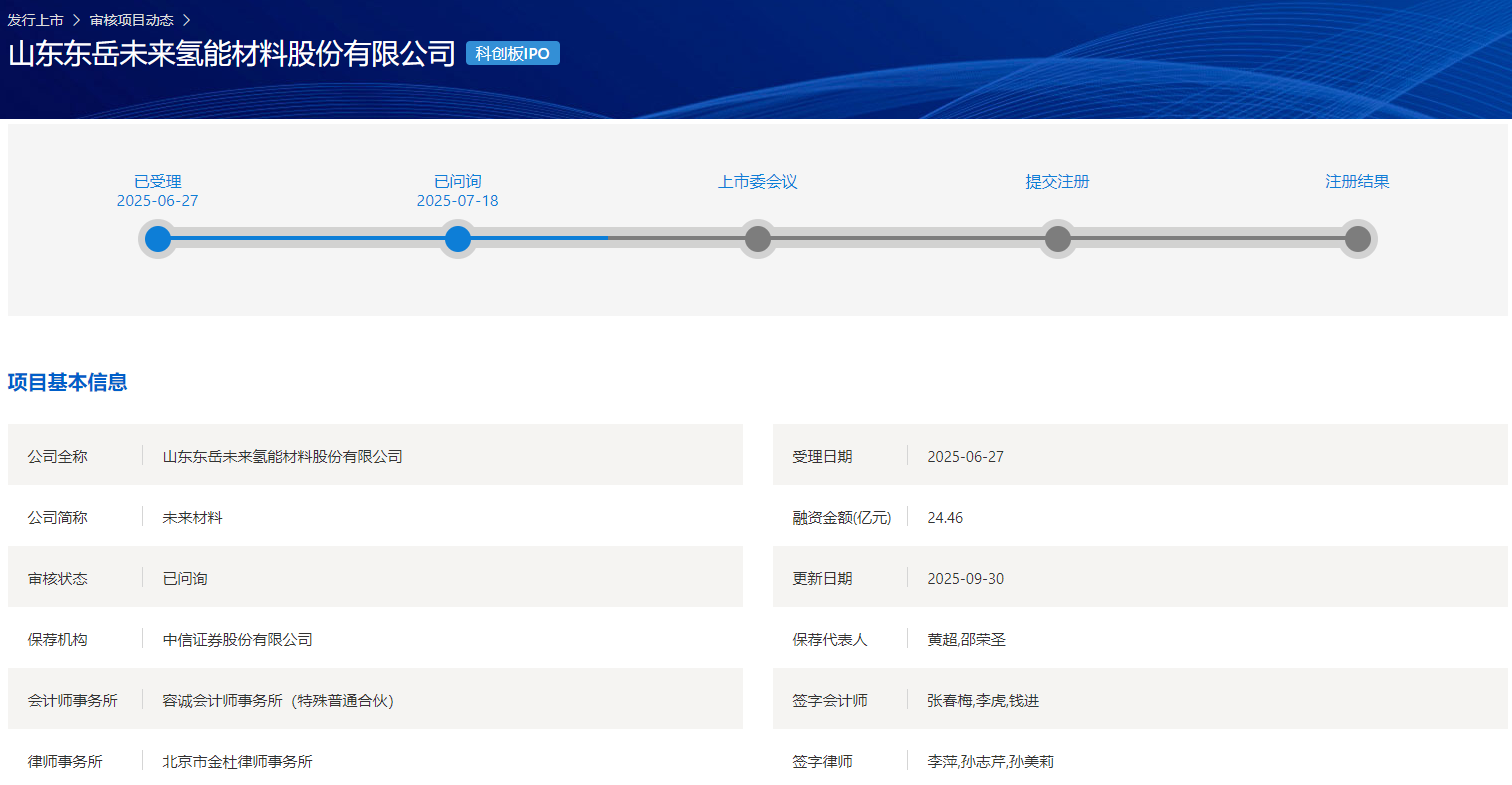Click the 2025-07-18 date under 已问询
The width and height of the screenshot is (1512, 785).
coord(458,201)
